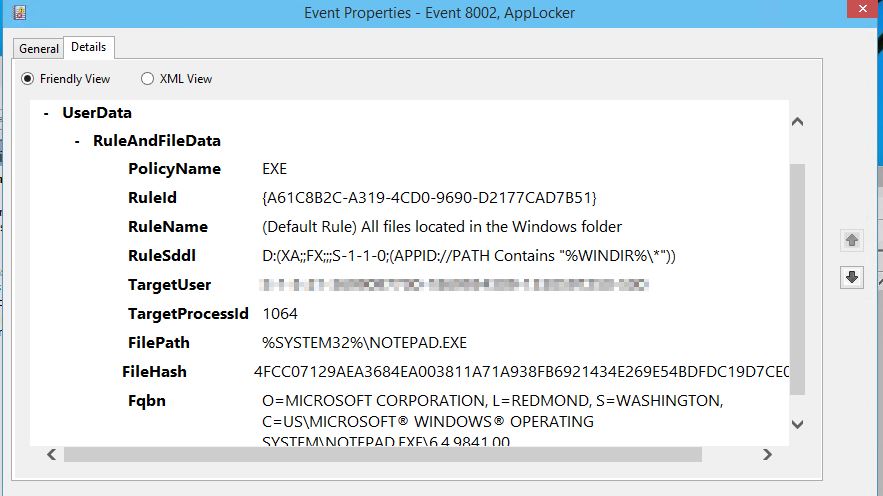Click the RuleId GUID value
Viewport: 883px width, 496px height.
[429, 198]
